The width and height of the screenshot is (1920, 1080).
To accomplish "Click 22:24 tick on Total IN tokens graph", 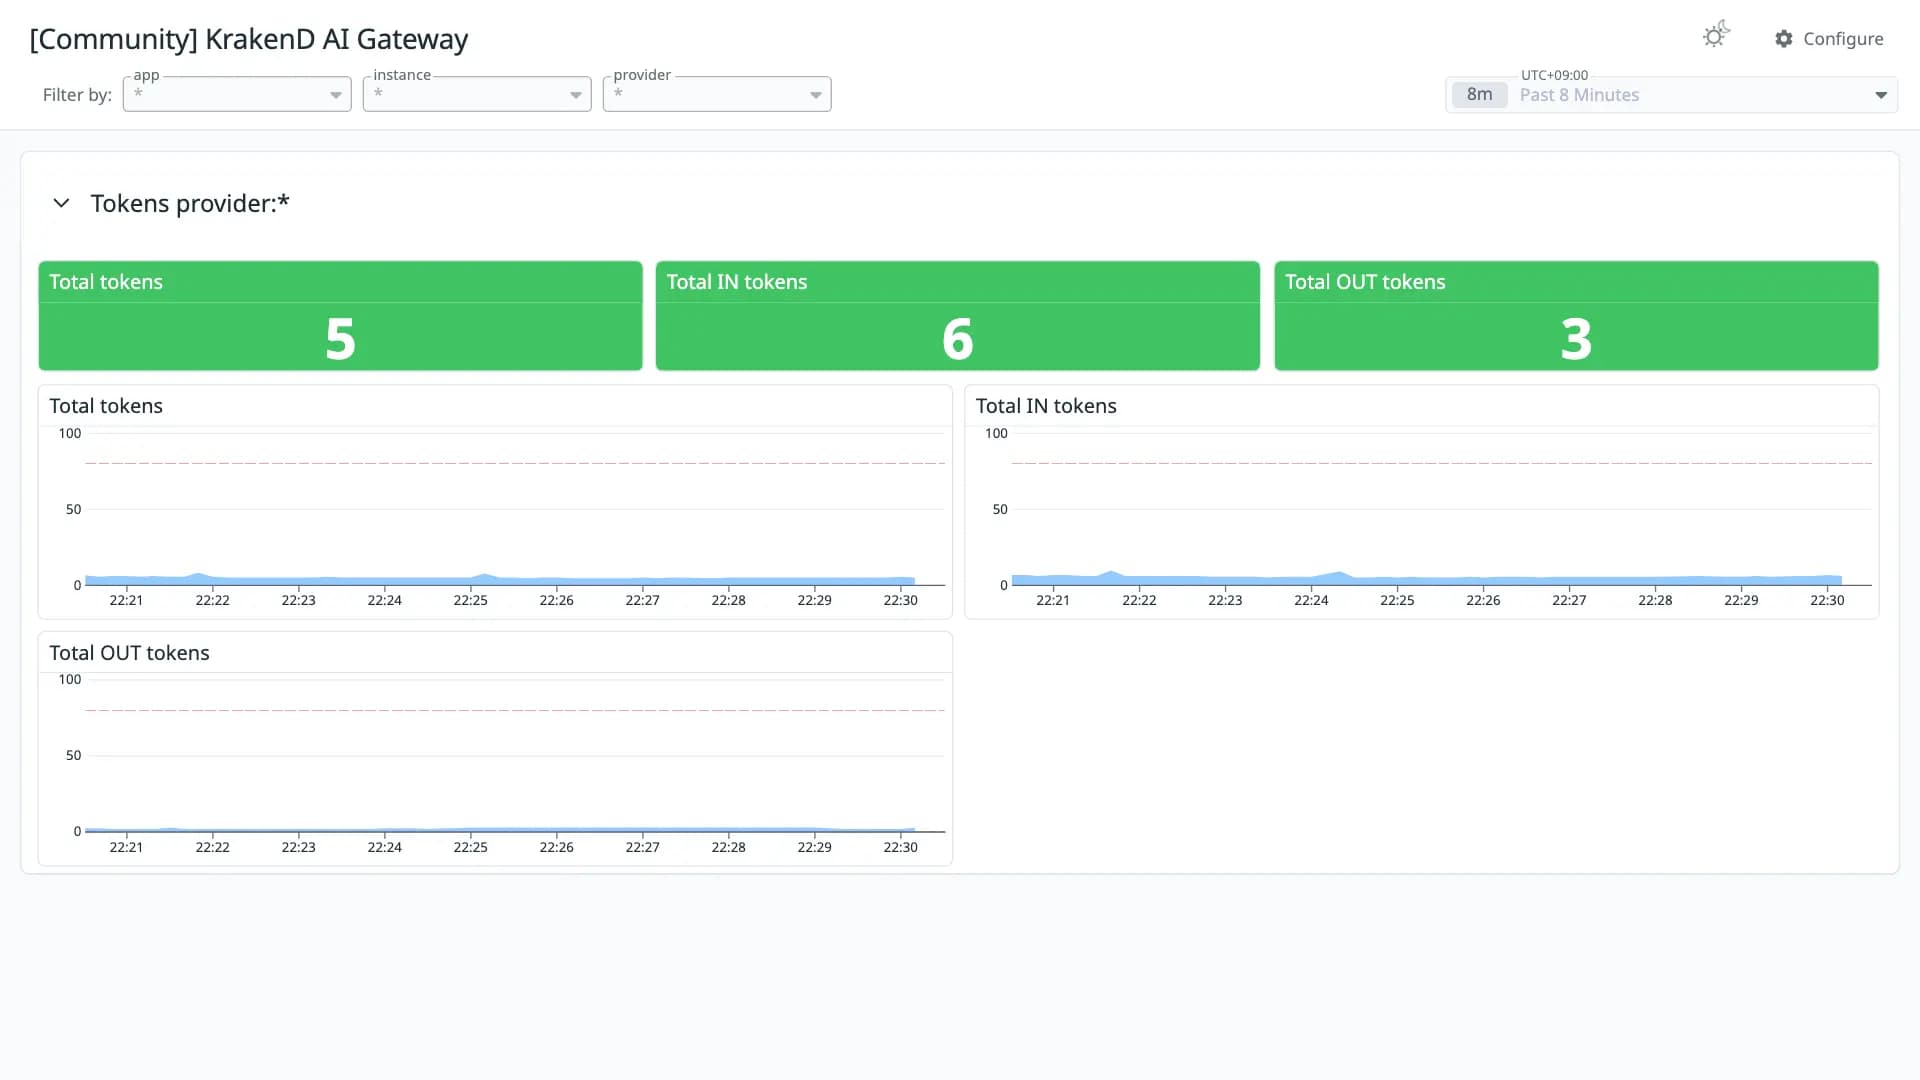I will tap(1311, 600).
